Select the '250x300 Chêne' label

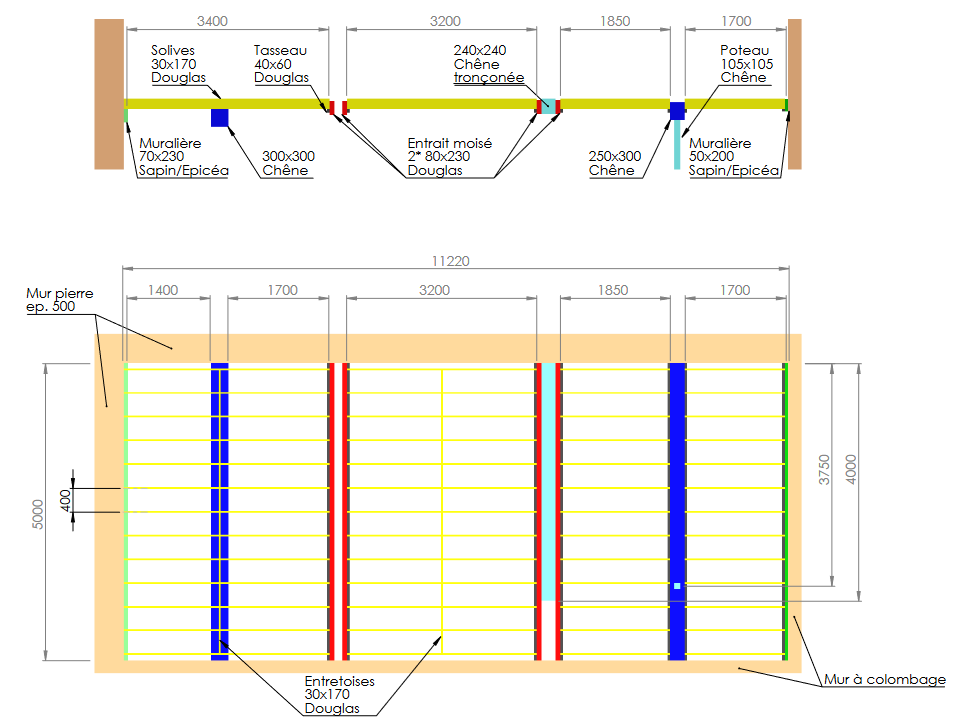[614, 163]
